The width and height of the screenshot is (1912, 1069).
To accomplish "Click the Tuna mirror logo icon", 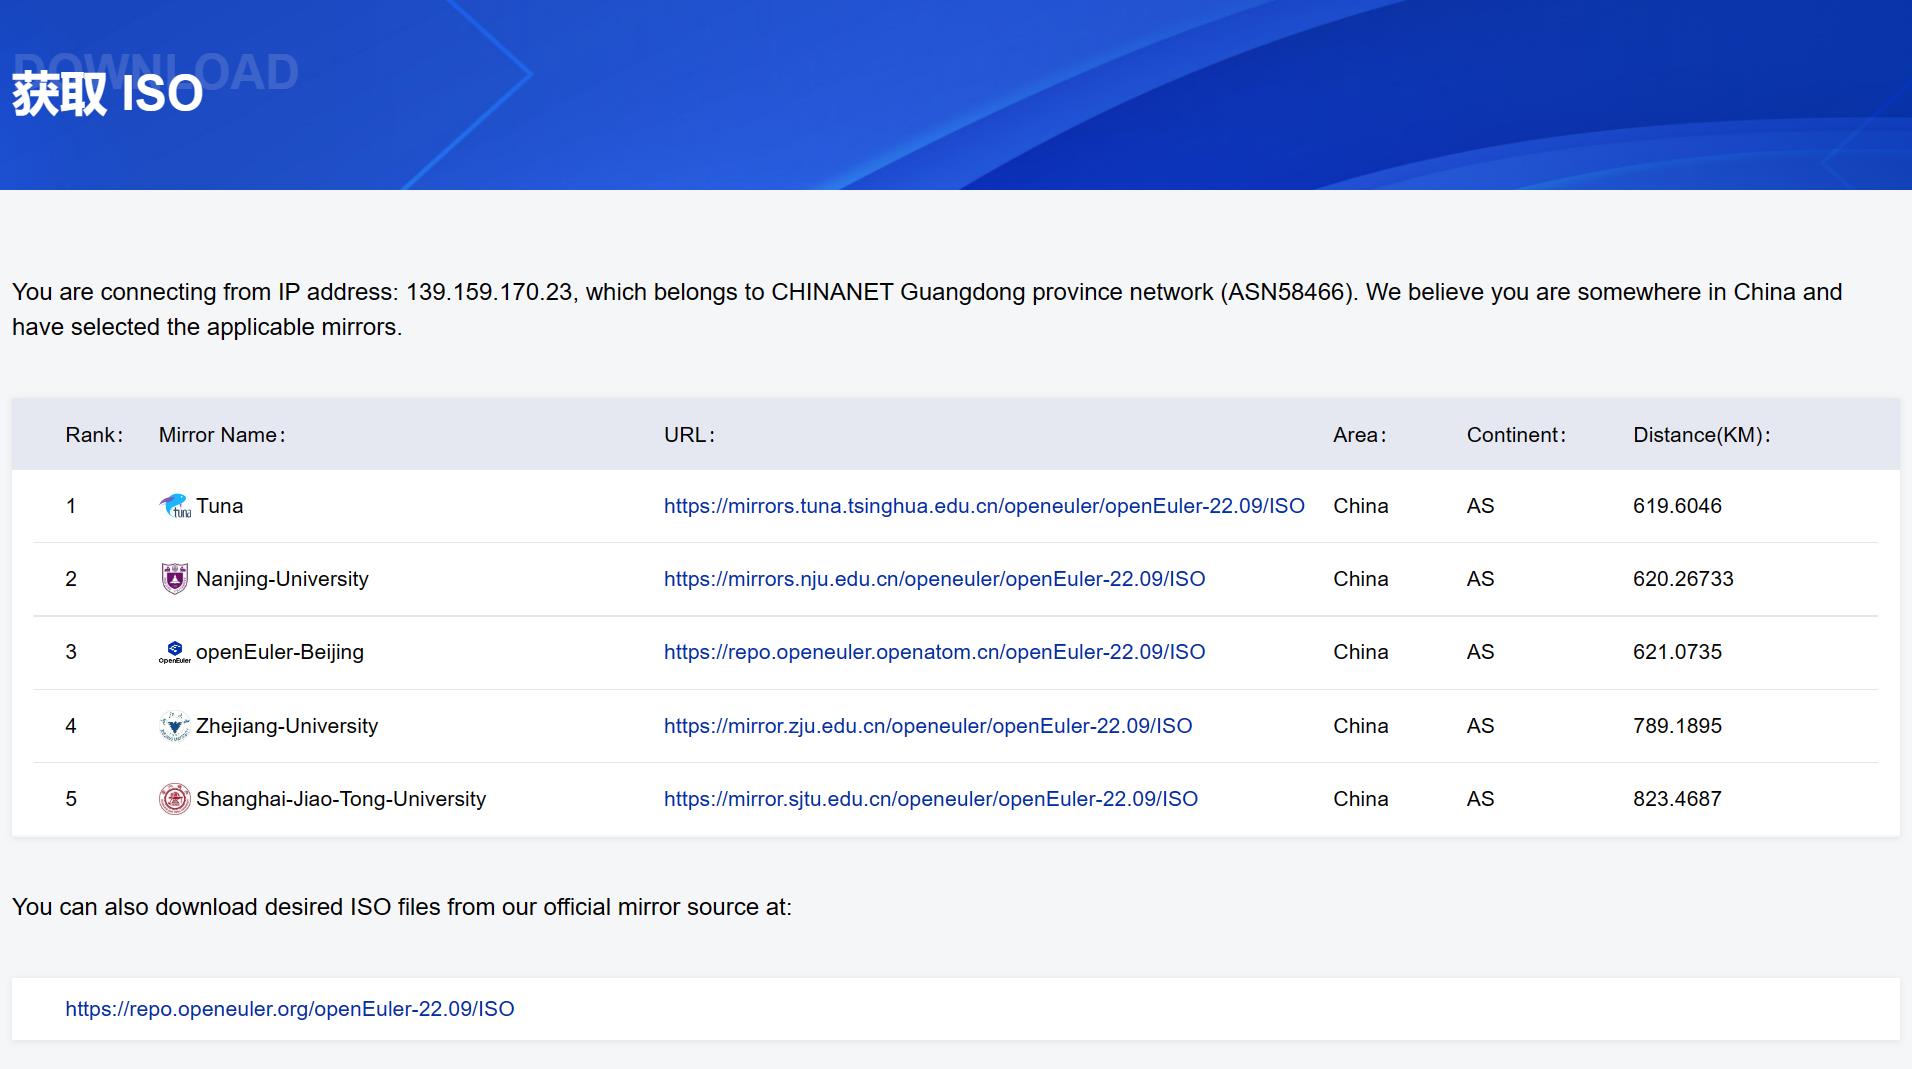I will [174, 506].
